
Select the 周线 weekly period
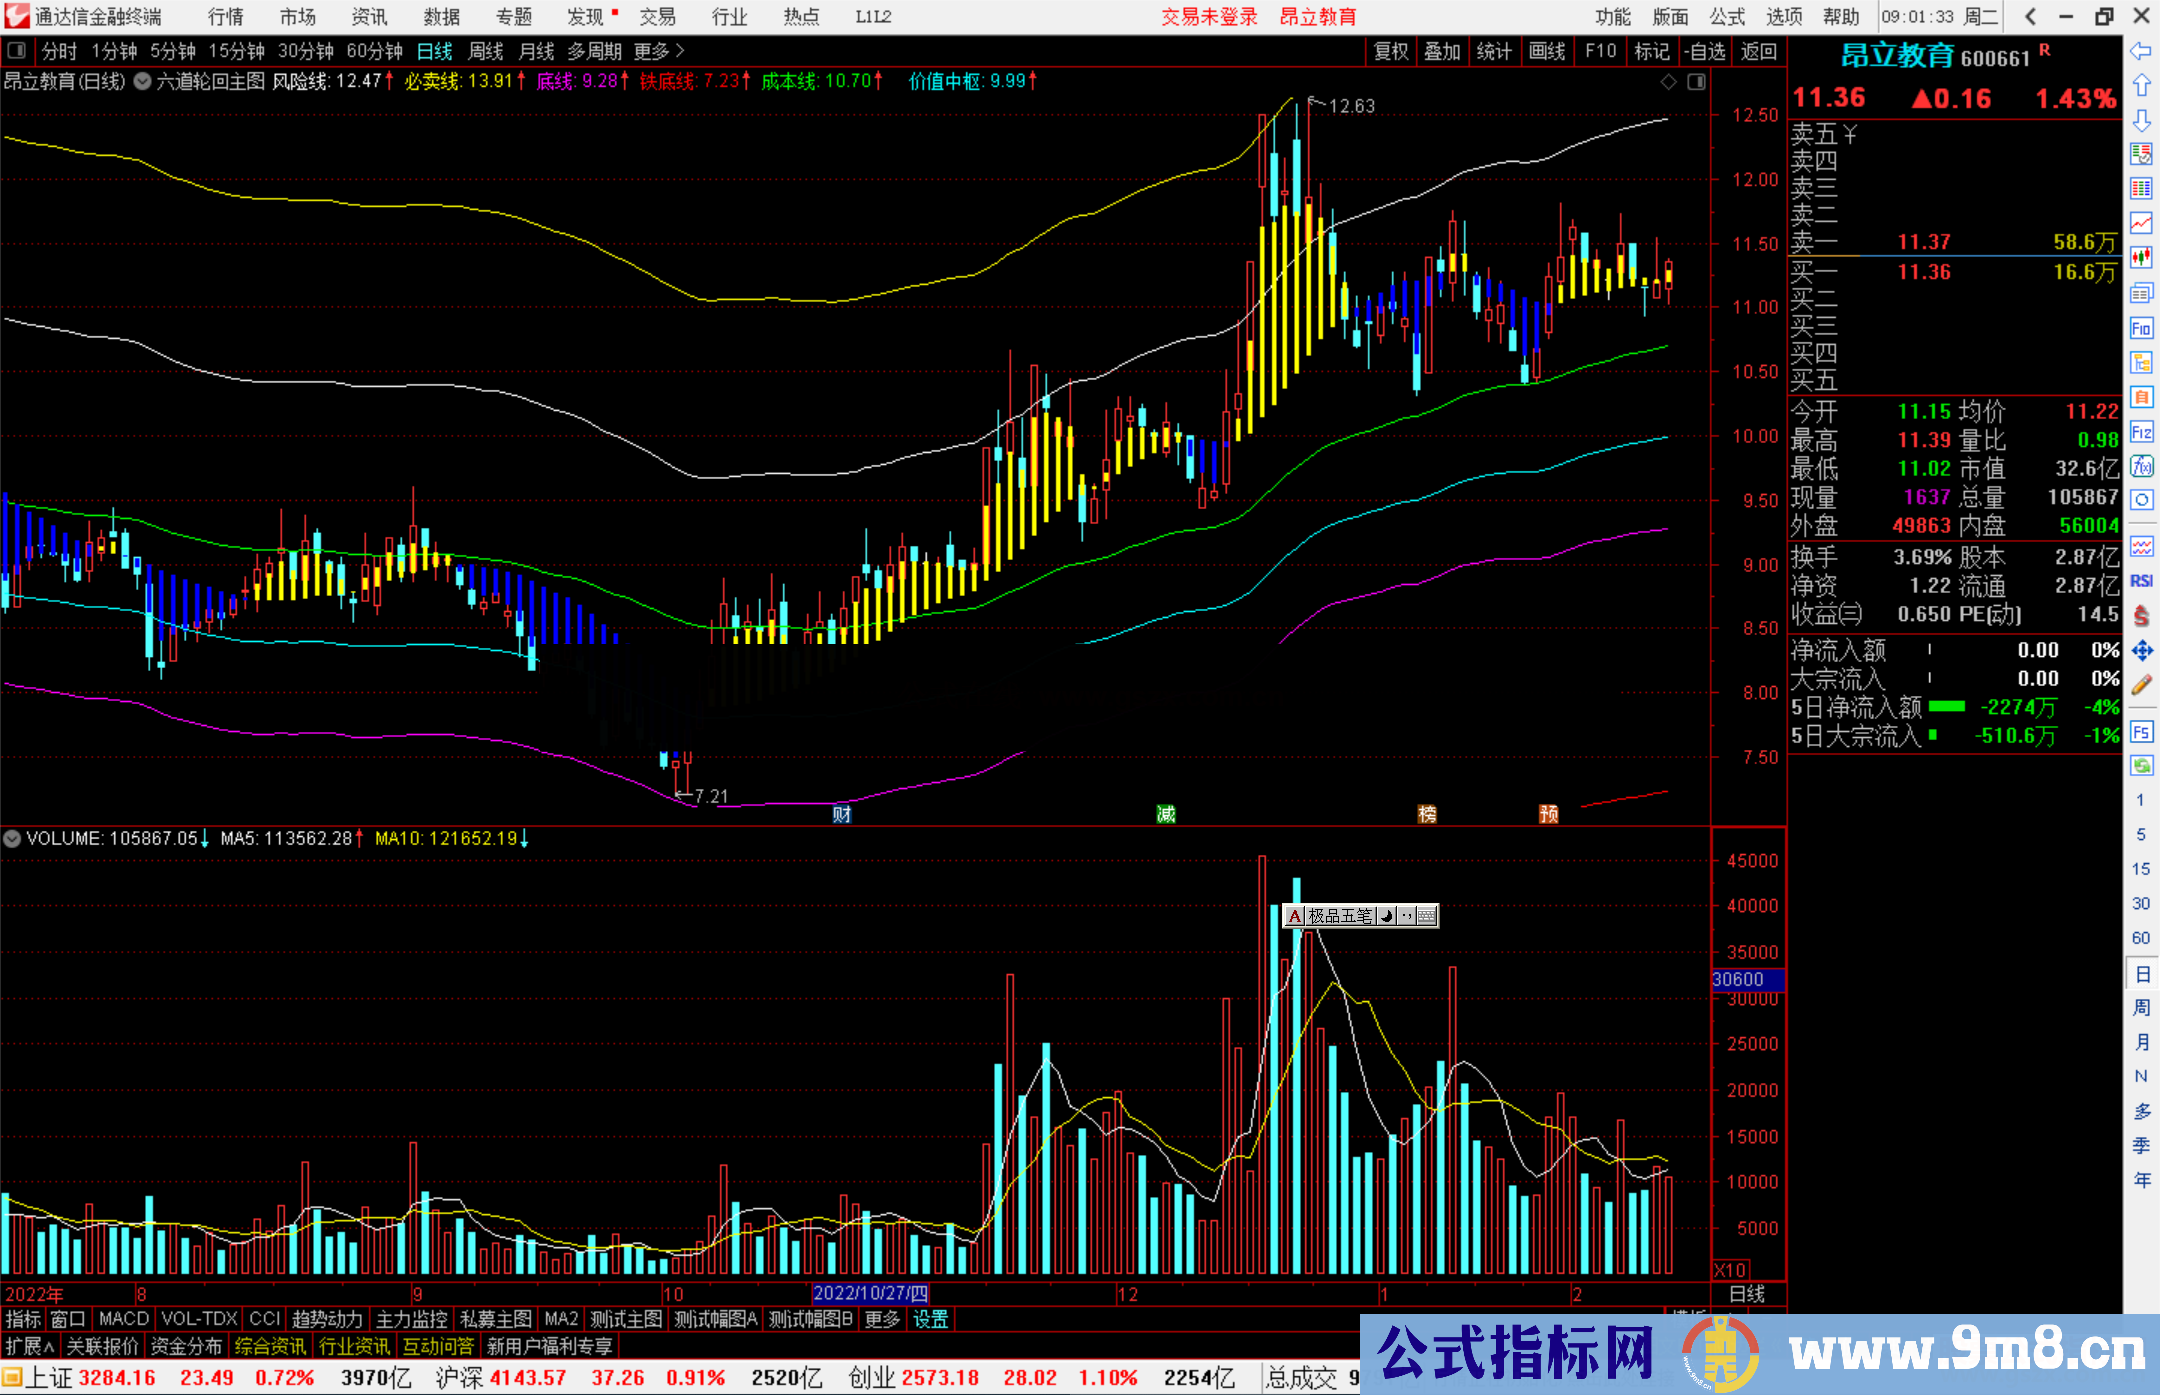click(486, 51)
